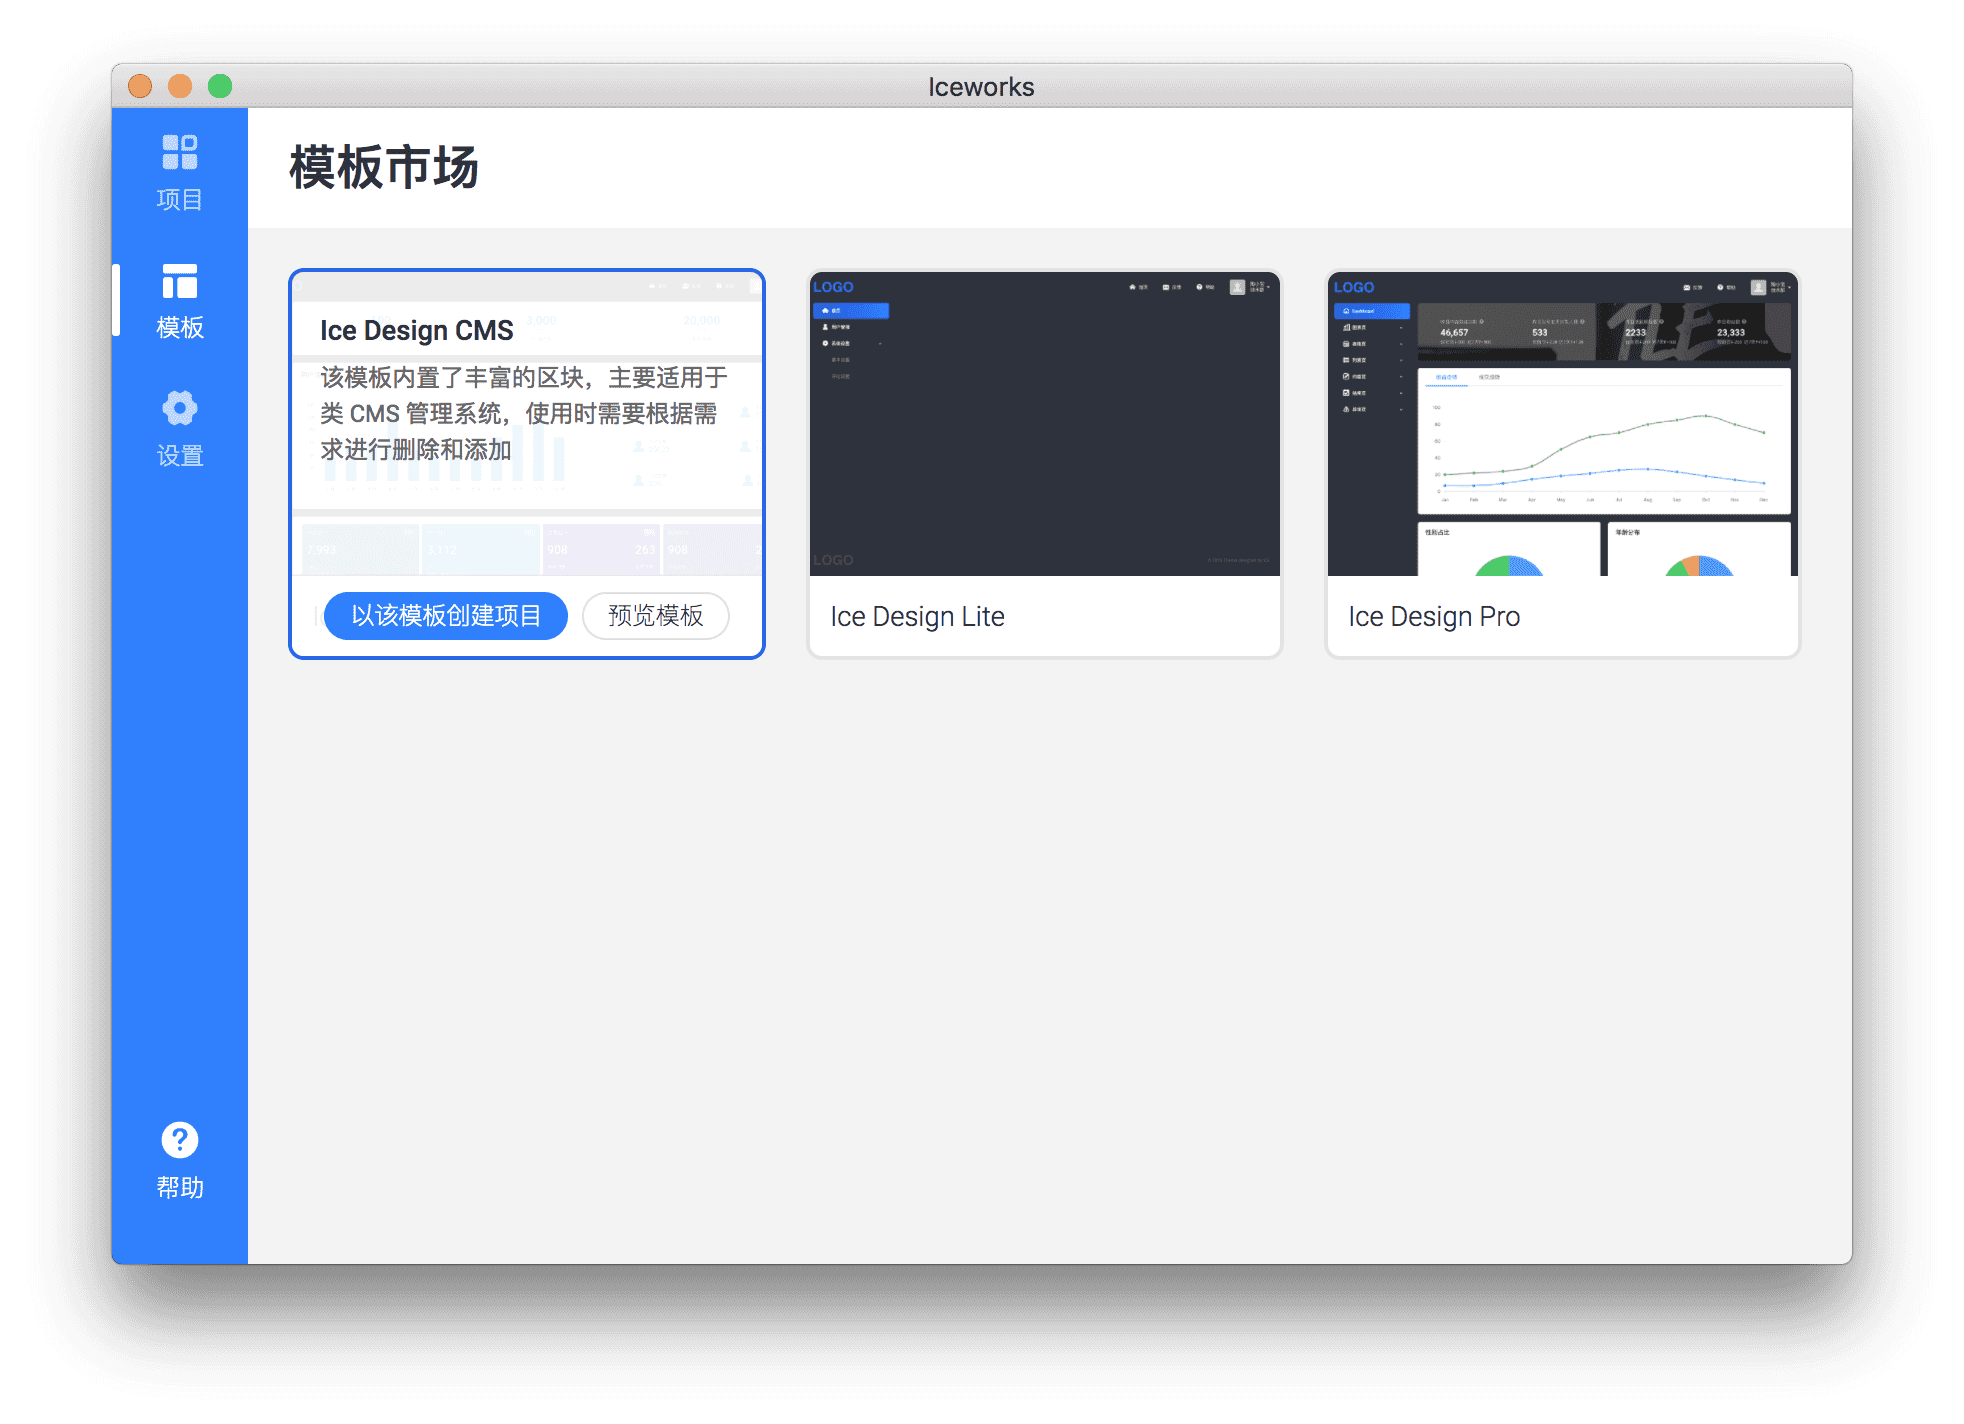This screenshot has width=1964, height=1424.
Task: Click the CMS template description text
Action: coord(522,413)
